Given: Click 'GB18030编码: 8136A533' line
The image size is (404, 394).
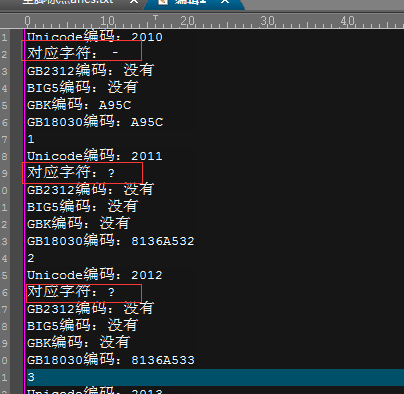Looking at the screenshot, I should 111,360.
